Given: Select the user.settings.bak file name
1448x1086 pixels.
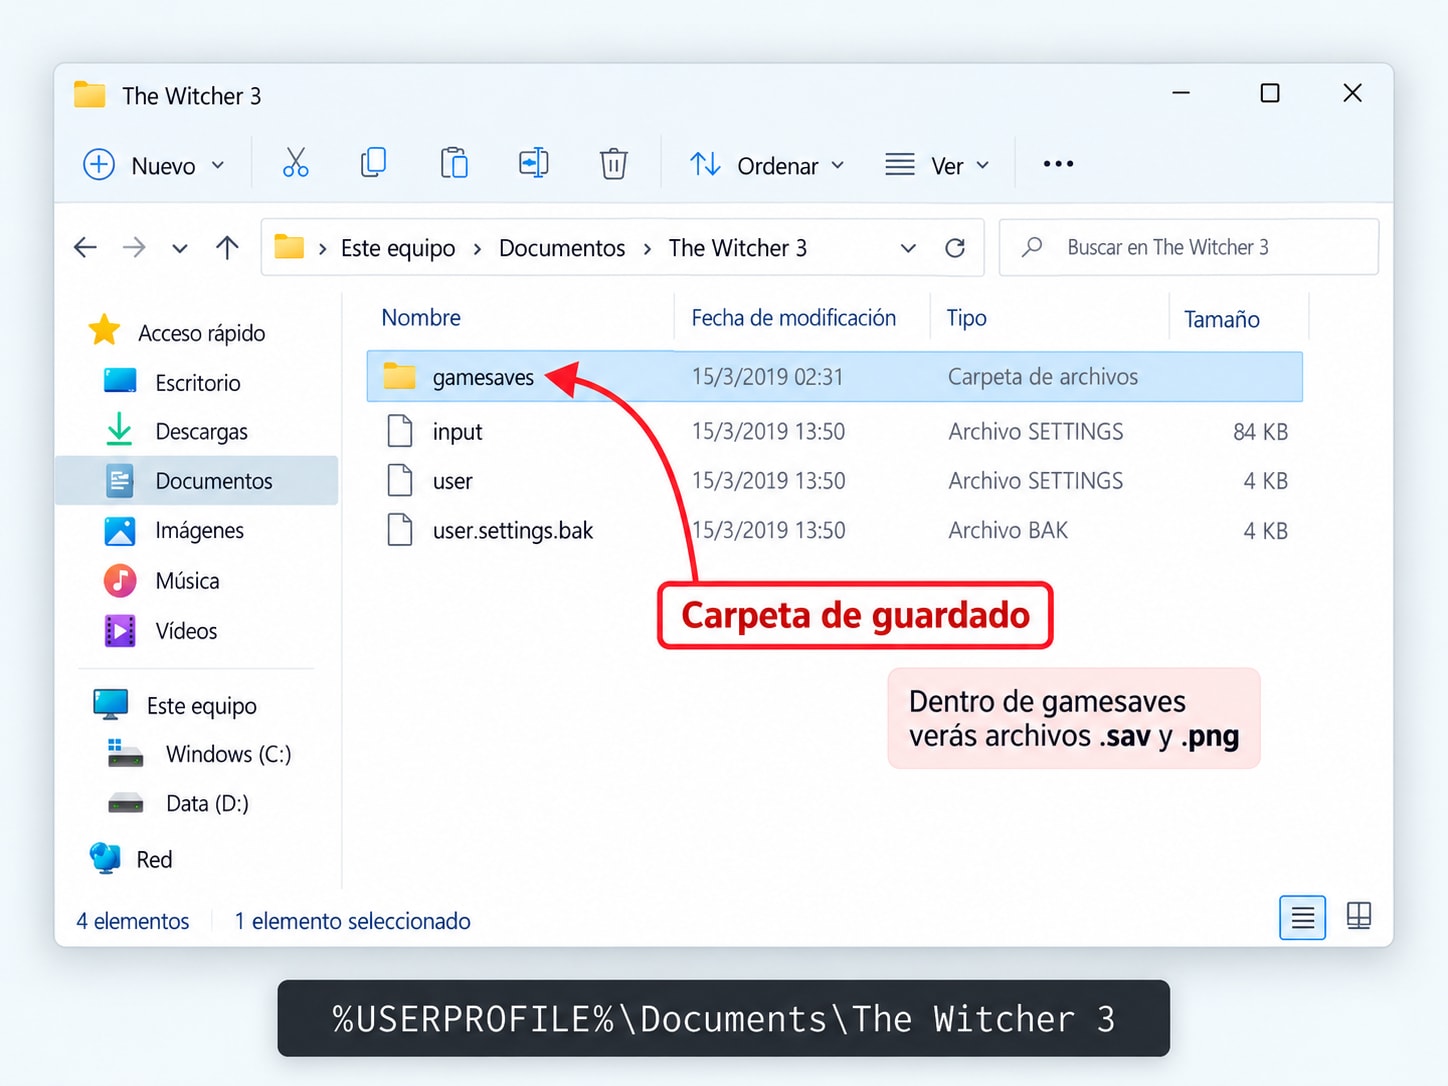Looking at the screenshot, I should [513, 530].
